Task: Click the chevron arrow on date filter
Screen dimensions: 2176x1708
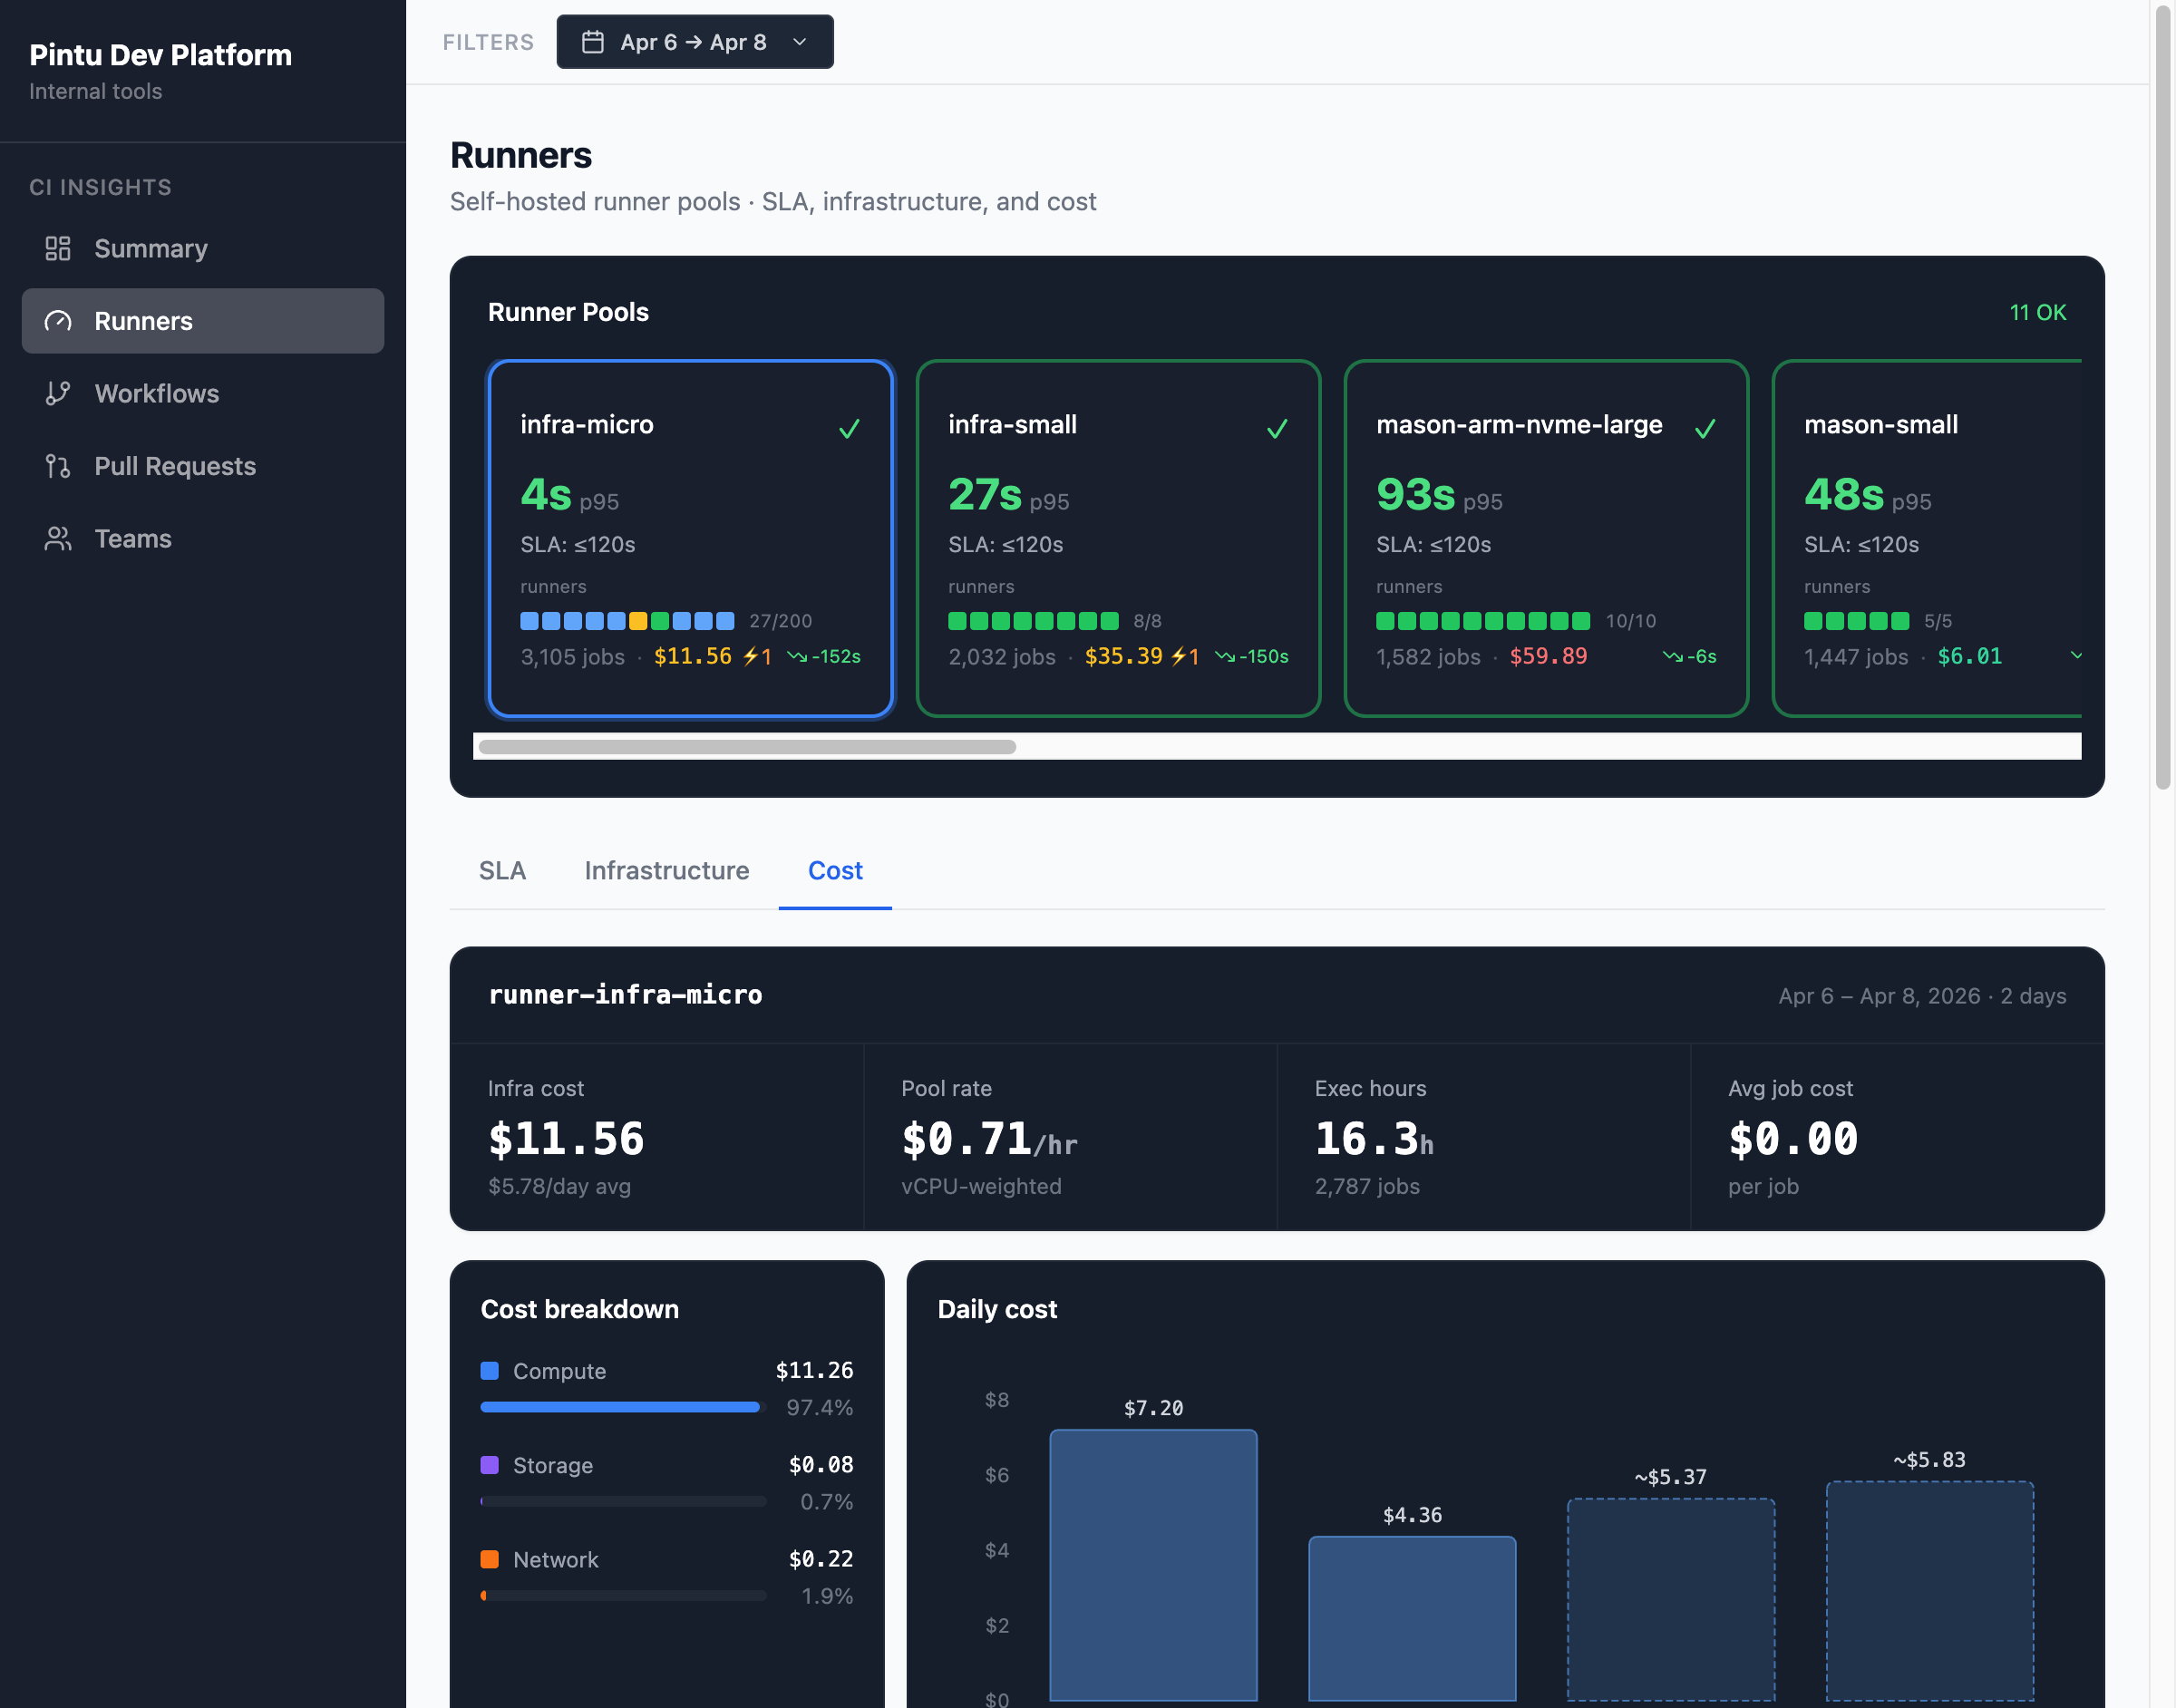Action: pos(799,42)
